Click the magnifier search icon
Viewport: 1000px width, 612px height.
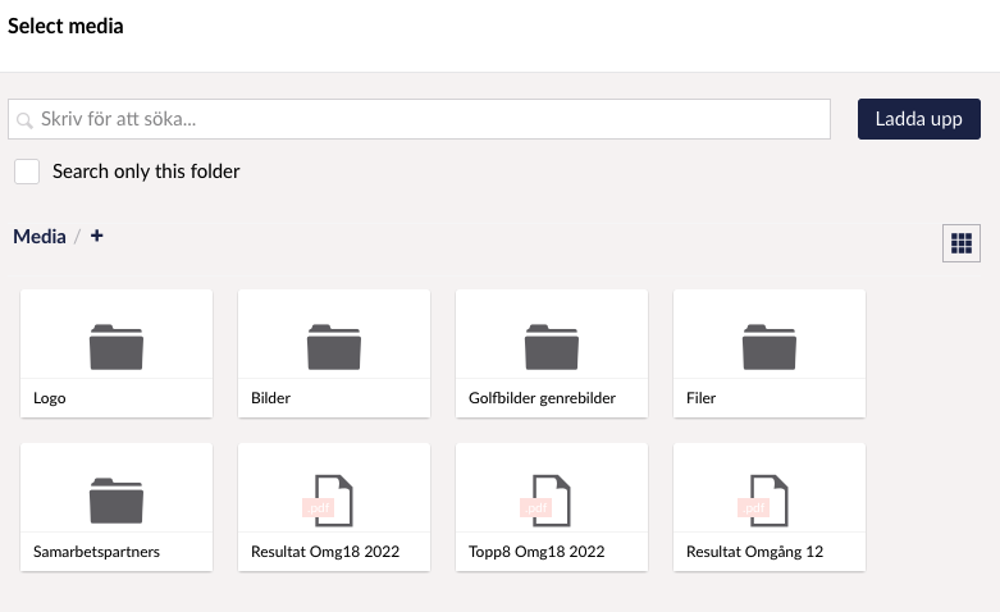[x=25, y=120]
